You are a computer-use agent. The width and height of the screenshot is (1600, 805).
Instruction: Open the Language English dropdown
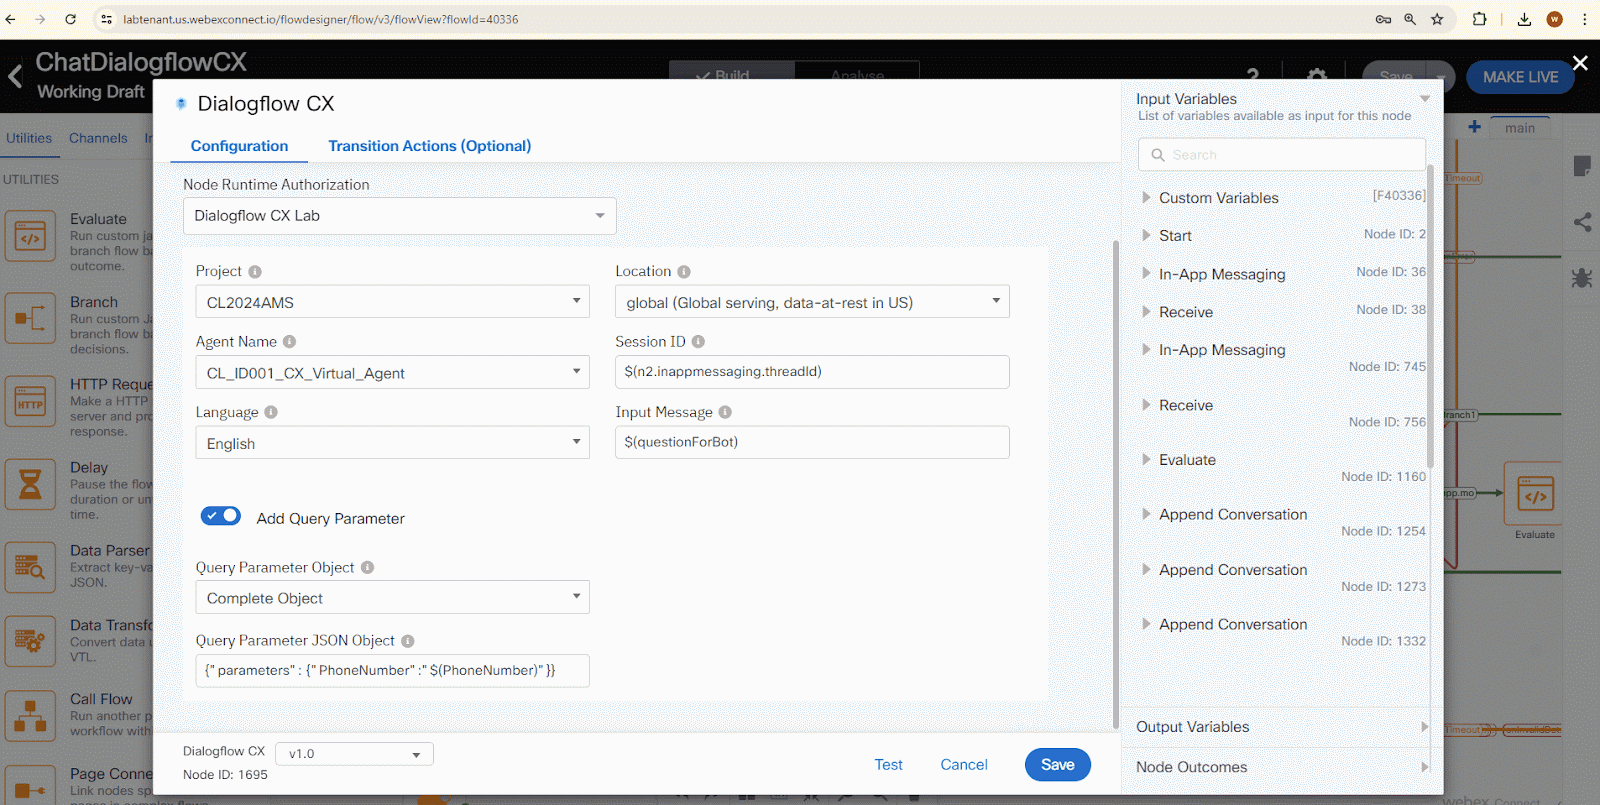[x=392, y=443]
